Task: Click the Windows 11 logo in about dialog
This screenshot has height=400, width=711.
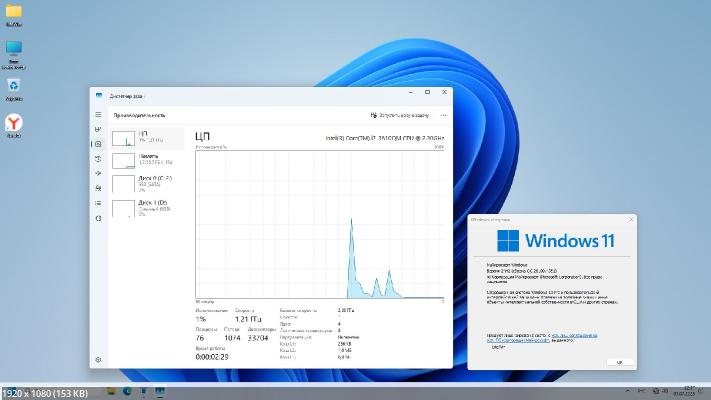Action: (555, 240)
